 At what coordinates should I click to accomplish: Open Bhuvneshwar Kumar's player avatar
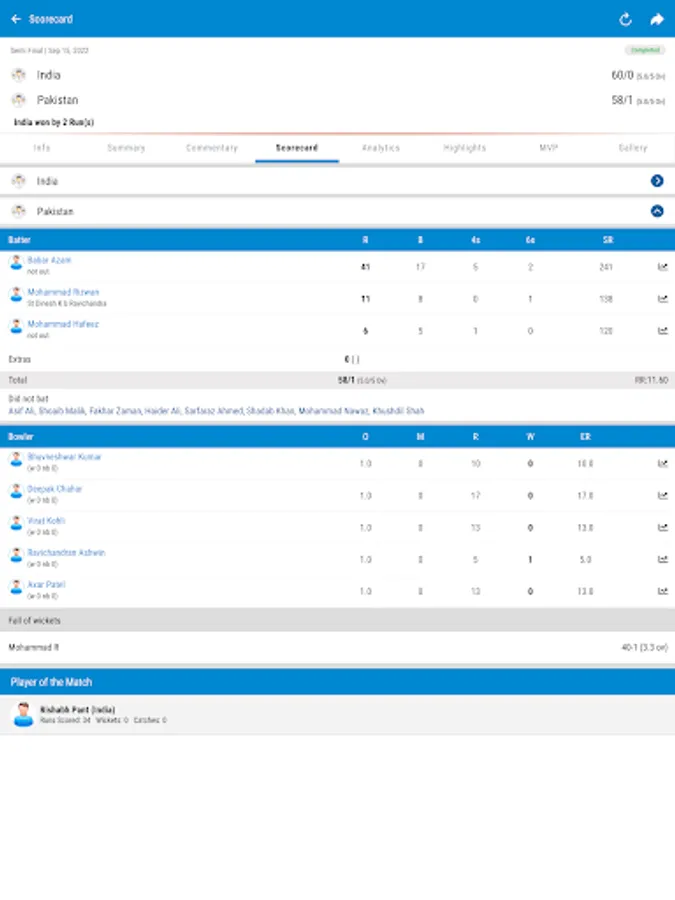point(16,459)
